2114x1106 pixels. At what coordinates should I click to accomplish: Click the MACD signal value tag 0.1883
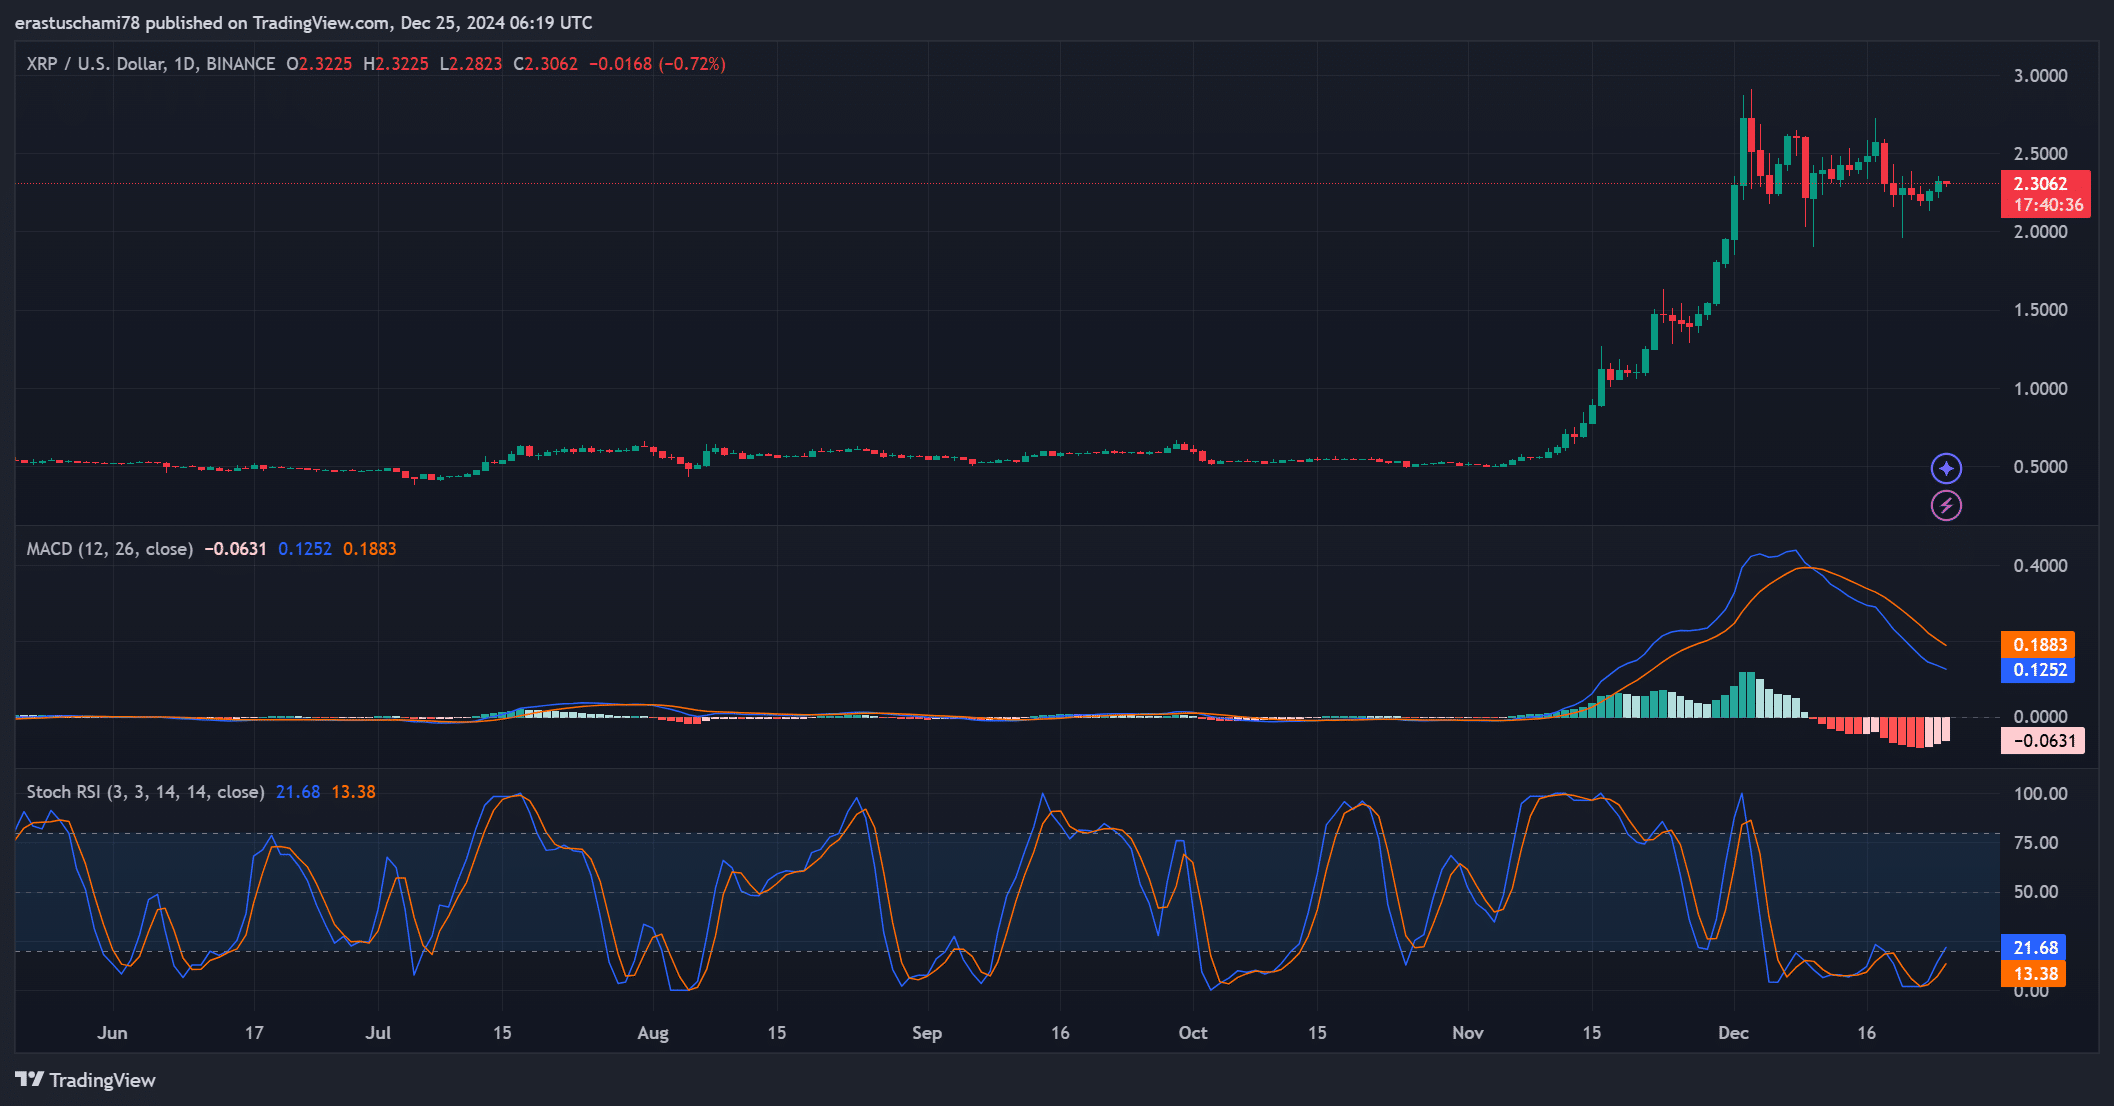coord(2038,645)
